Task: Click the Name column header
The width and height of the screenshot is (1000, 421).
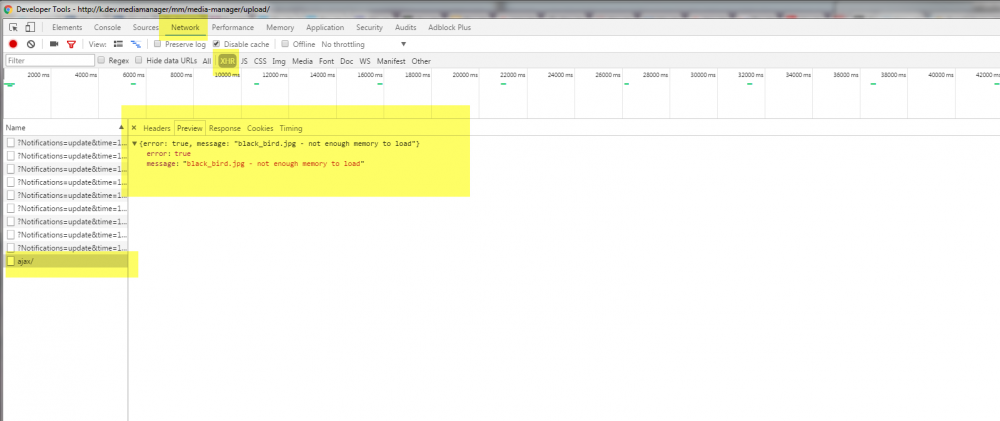Action: tap(64, 128)
